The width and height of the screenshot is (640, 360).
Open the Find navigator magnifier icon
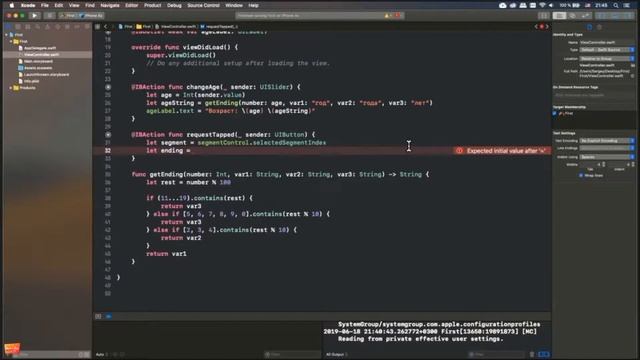pos(38,27)
